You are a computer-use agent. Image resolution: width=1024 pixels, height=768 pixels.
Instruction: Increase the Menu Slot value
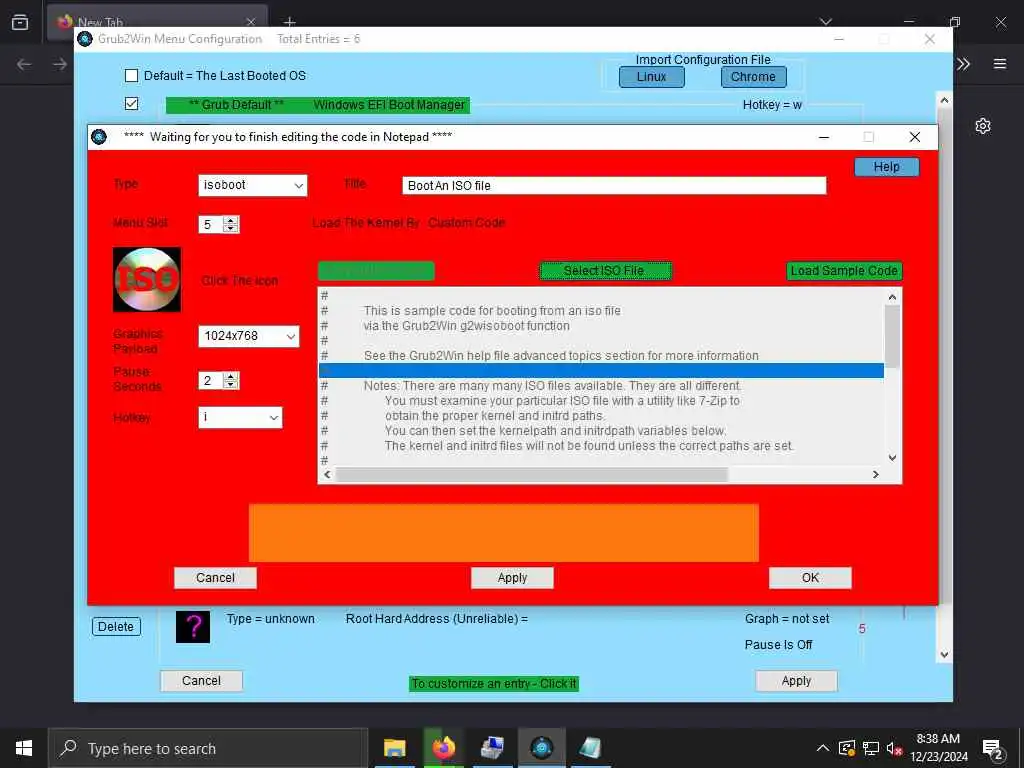(x=231, y=220)
